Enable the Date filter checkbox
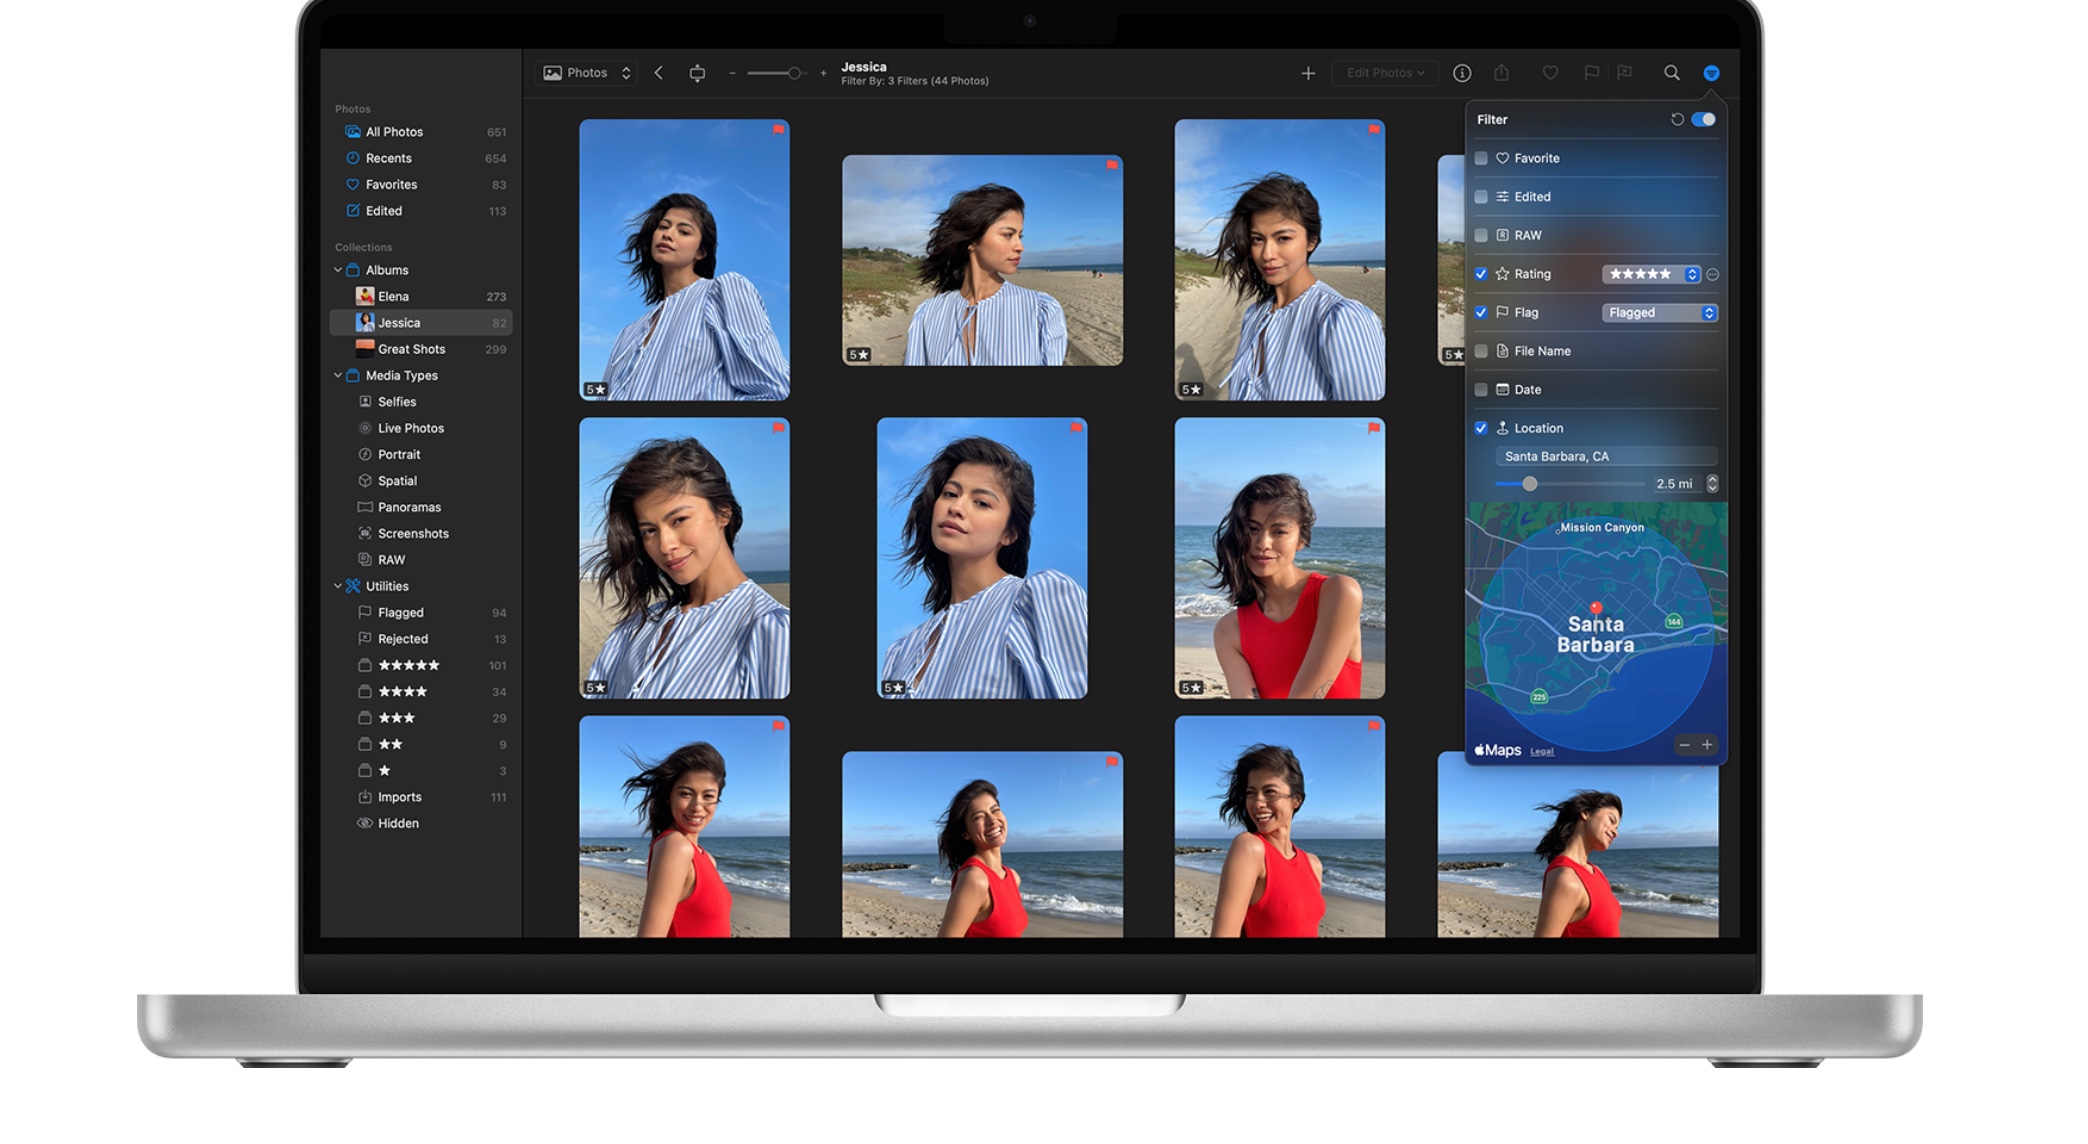Viewport: 2088px width, 1144px height. click(1481, 390)
